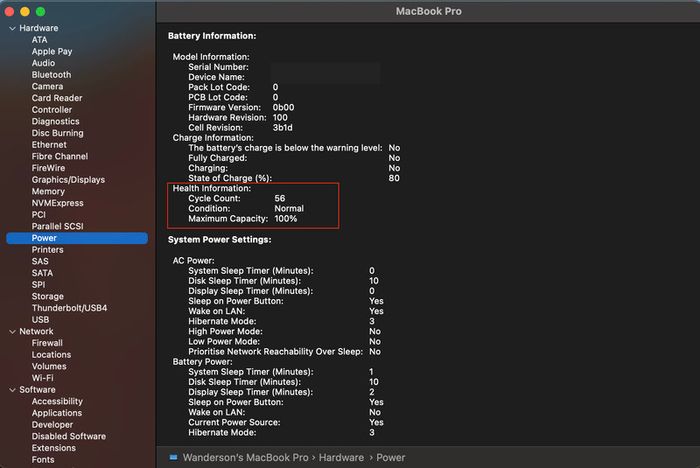Select Apple Pay in the sidebar
The image size is (700, 468).
tap(52, 51)
